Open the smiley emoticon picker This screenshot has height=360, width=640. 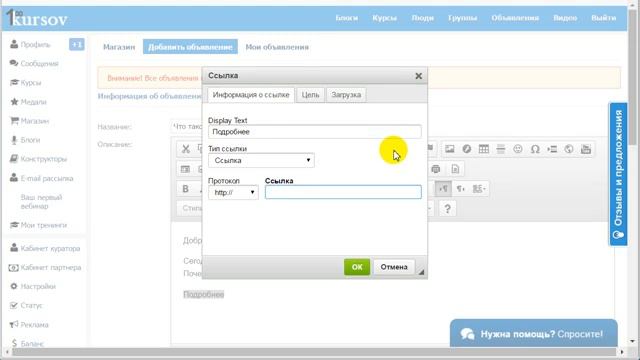click(518, 149)
